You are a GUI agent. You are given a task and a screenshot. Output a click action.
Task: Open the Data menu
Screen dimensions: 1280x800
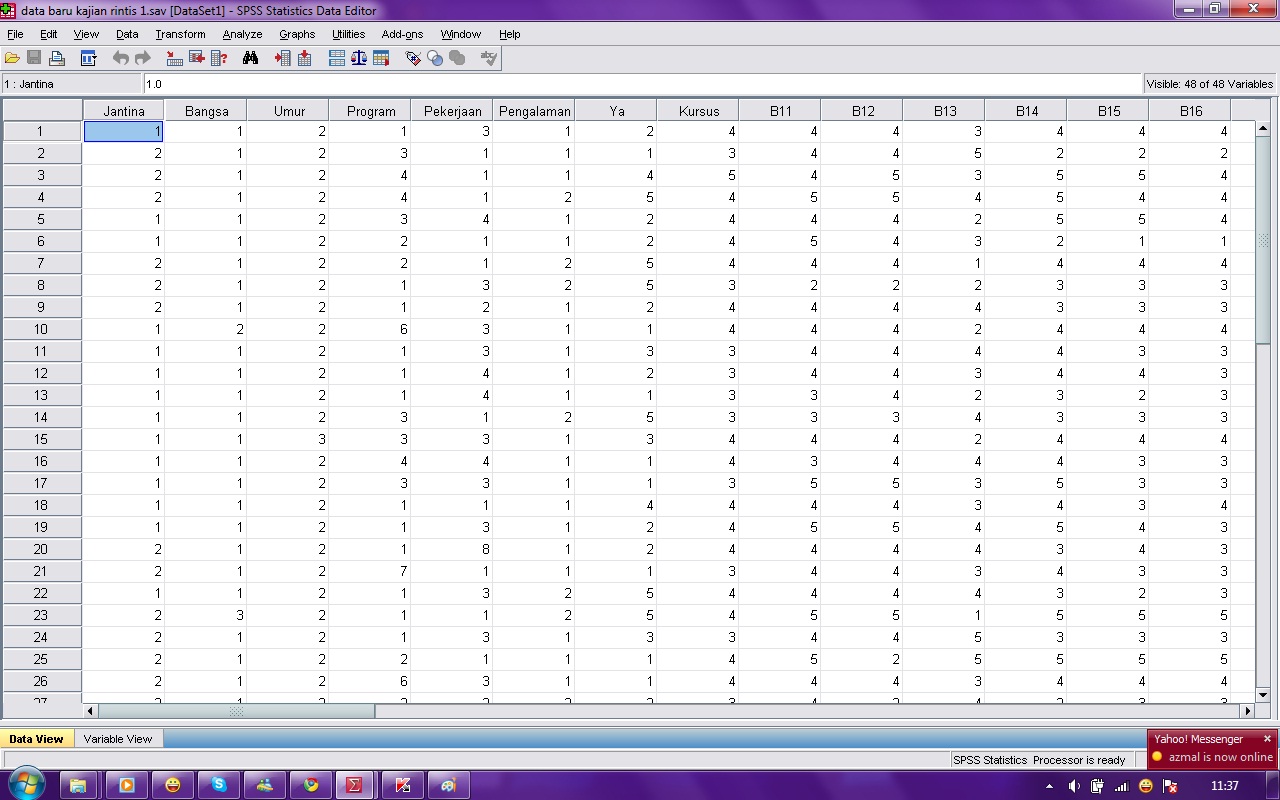127,34
